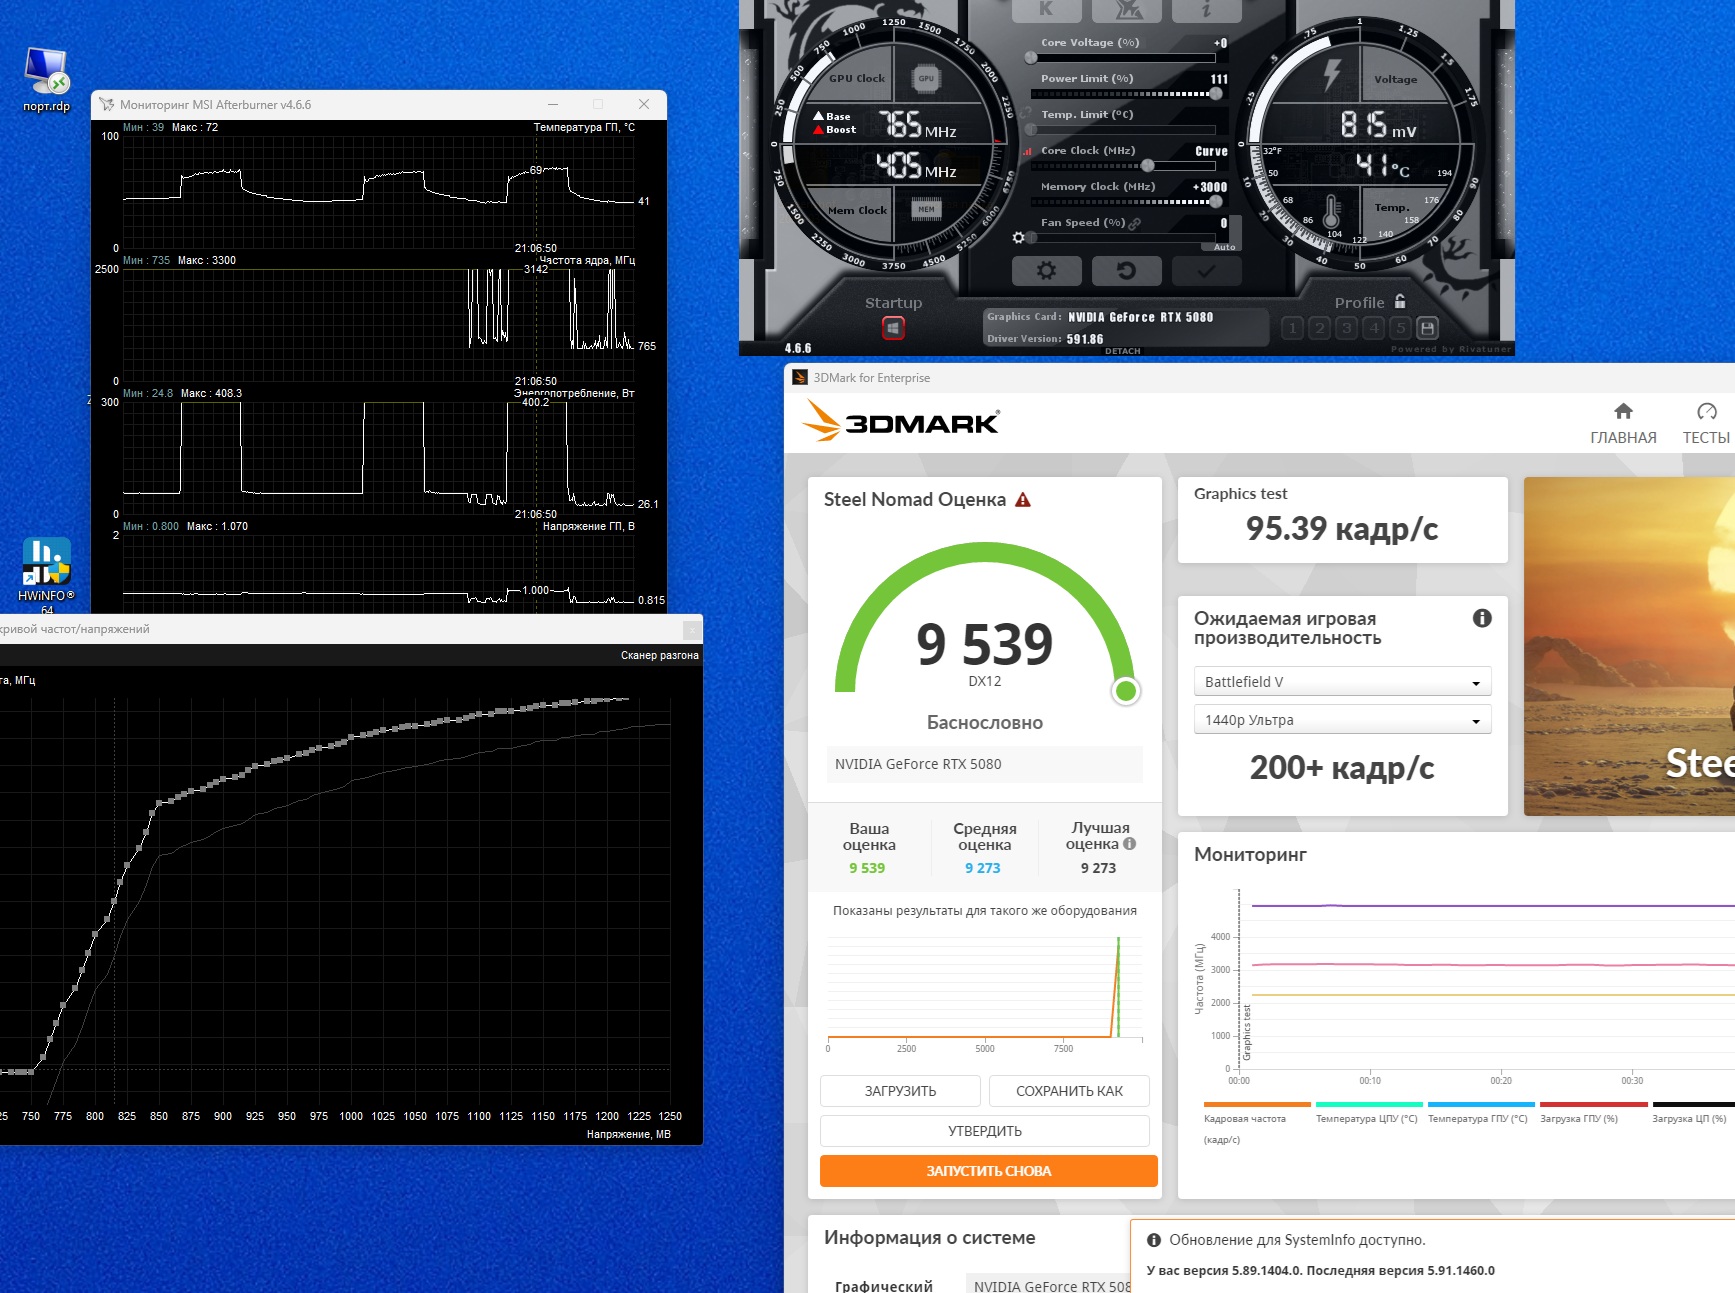The image size is (1735, 1293).
Task: Click the OC Scanner icon in Afterburner
Action: click(1126, 9)
